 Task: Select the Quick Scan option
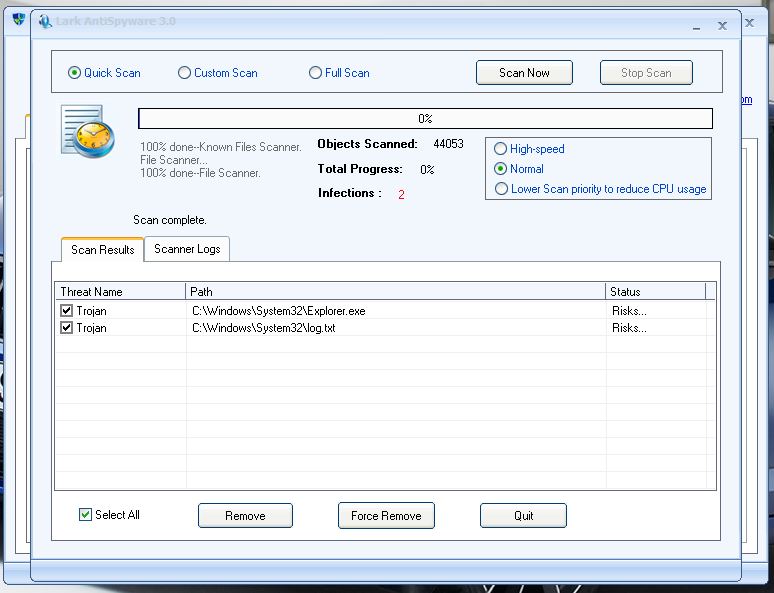(x=74, y=73)
